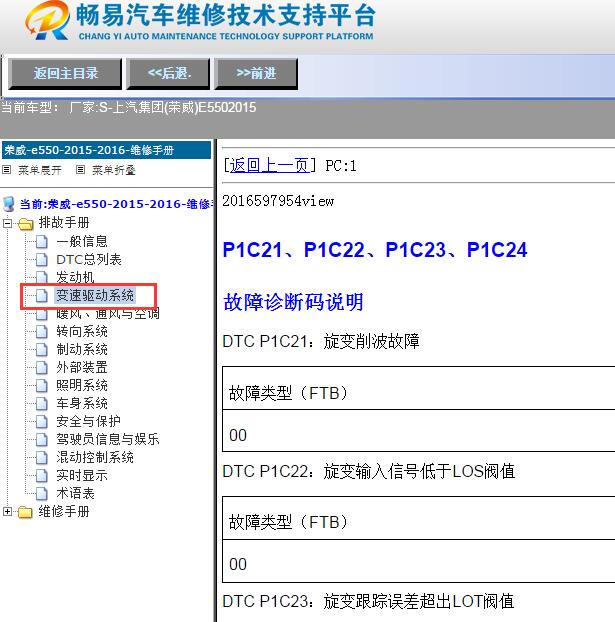The image size is (615, 622).
Task: Click the page icon next to 混动控制系统
Action: (x=41, y=458)
